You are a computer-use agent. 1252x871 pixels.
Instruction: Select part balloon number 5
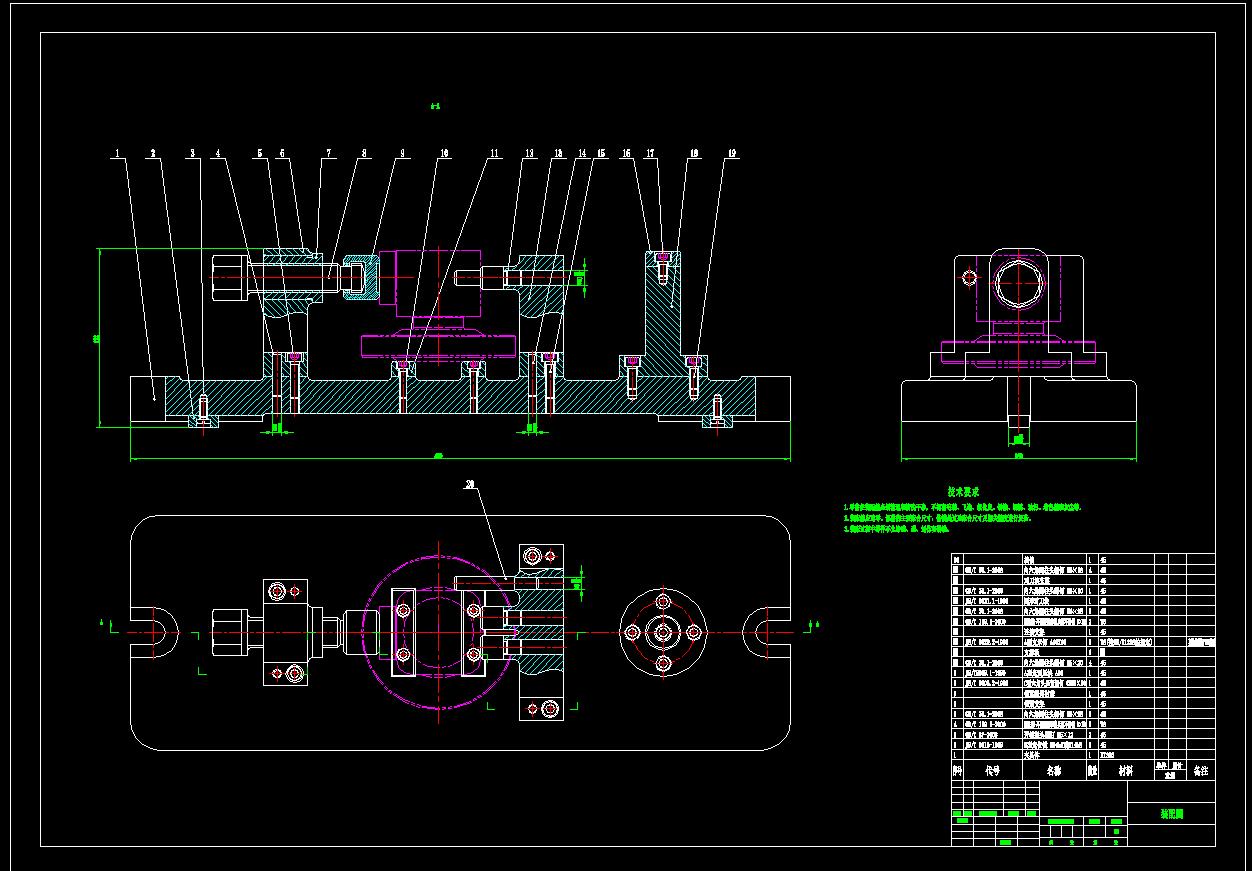(x=260, y=154)
